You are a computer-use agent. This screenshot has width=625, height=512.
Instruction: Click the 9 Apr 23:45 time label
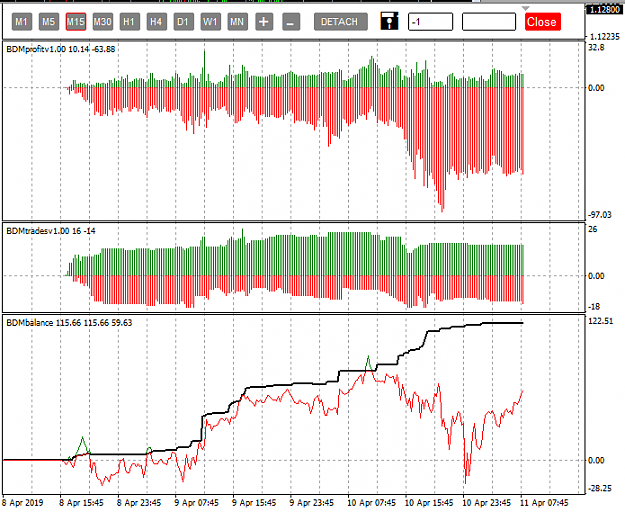(311, 502)
